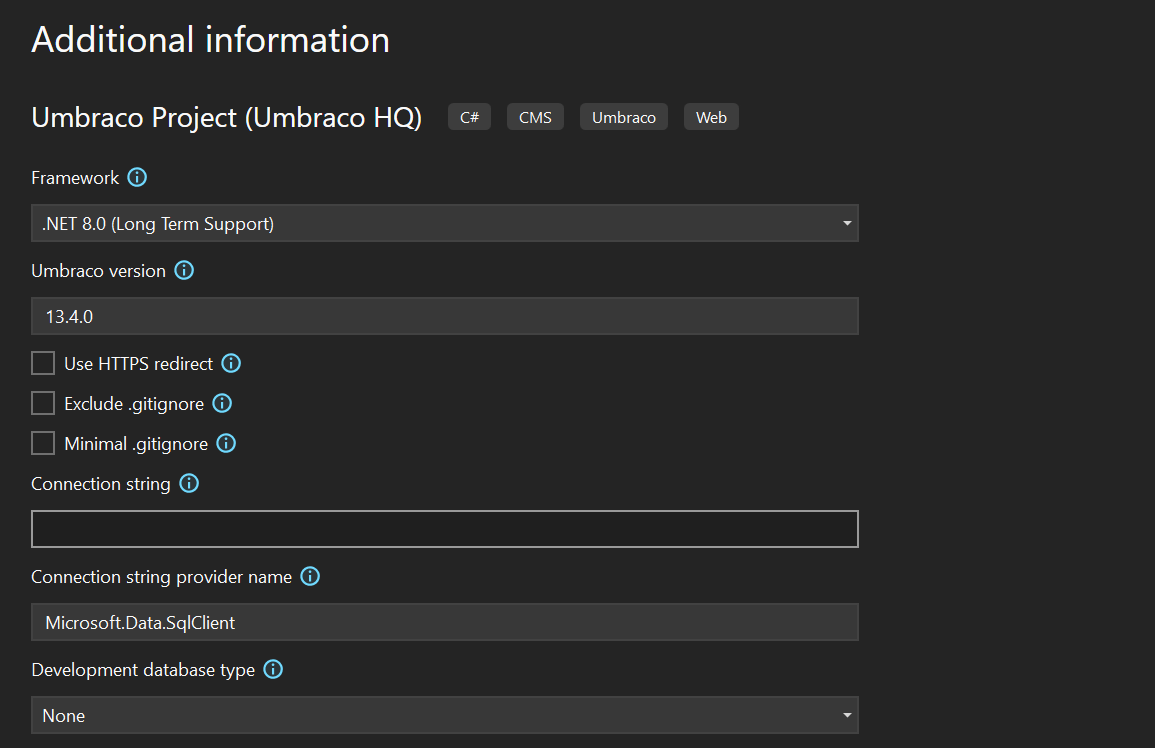
Task: Click the Umbraco version info icon
Action: 184,271
